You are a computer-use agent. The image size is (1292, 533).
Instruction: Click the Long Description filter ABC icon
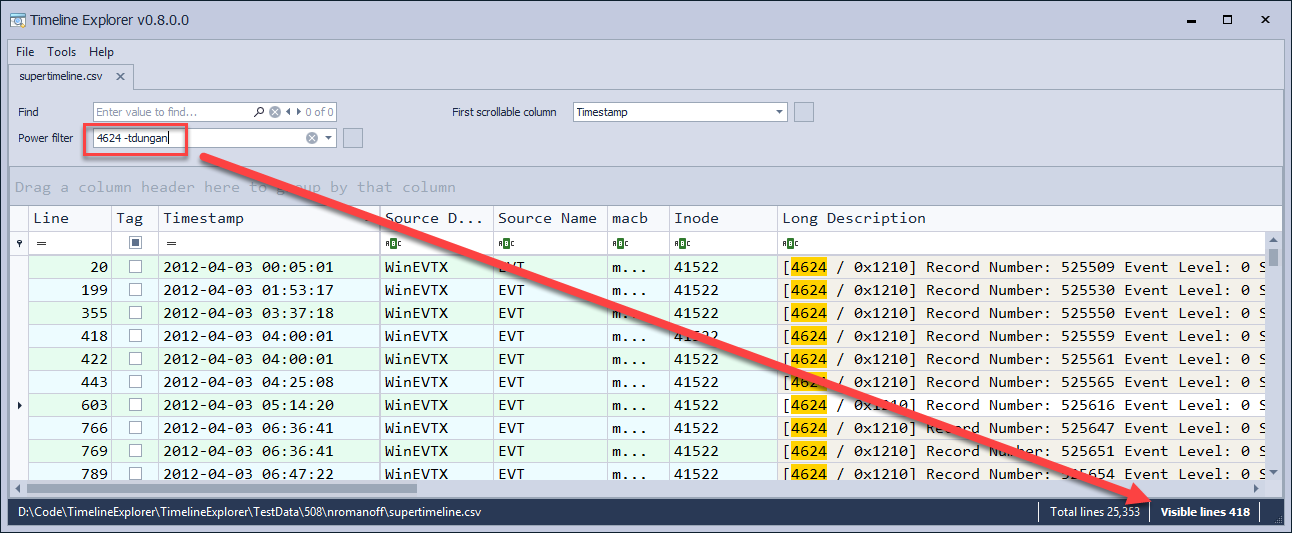pos(790,243)
